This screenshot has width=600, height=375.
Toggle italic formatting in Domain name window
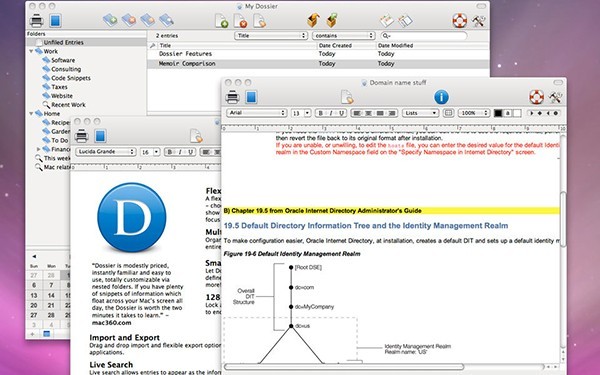coord(331,113)
